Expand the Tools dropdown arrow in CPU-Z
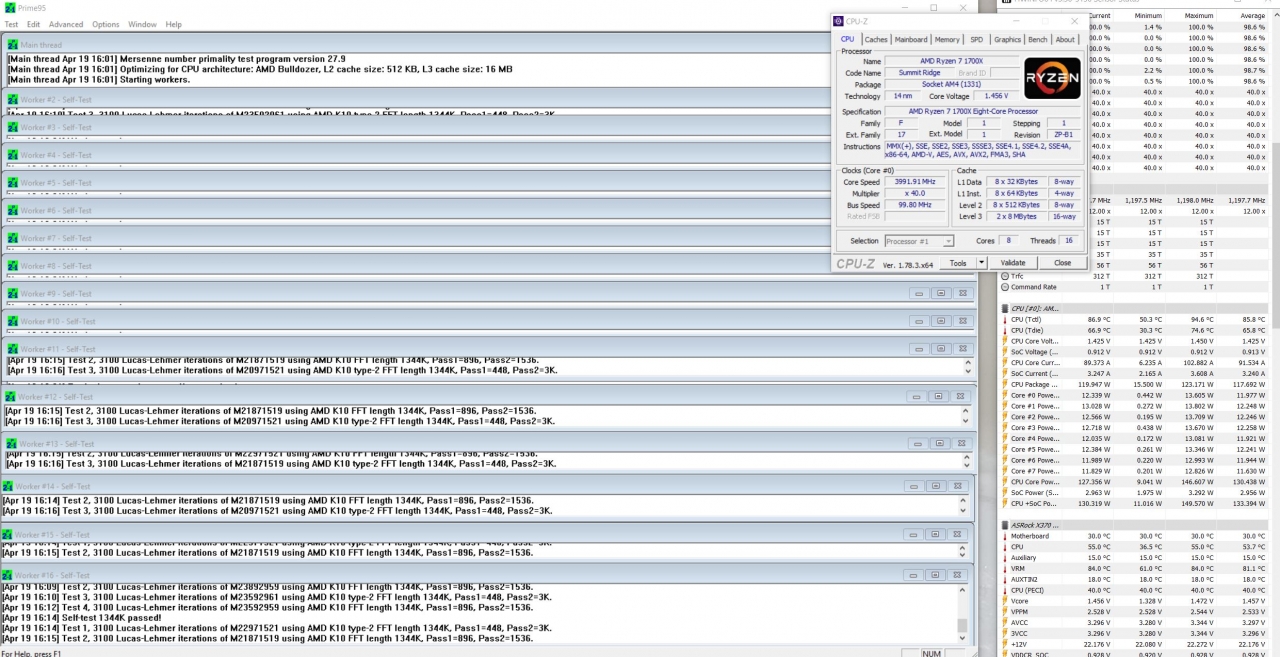This screenshot has height=657, width=1280. (982, 263)
